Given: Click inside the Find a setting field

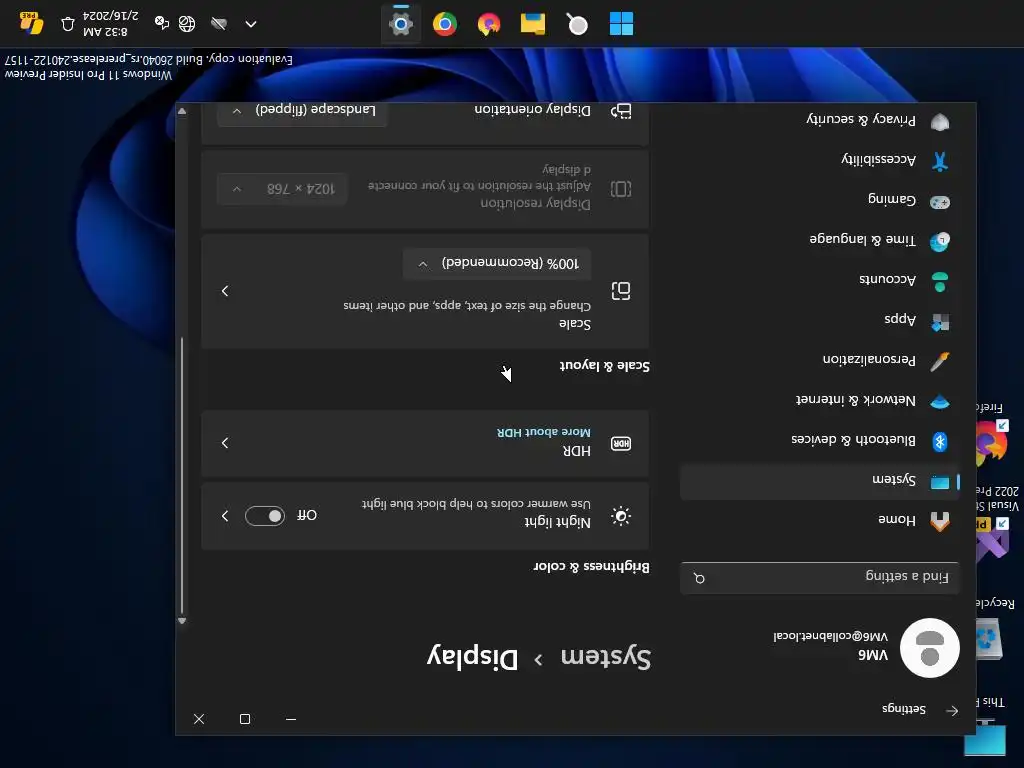Looking at the screenshot, I should click(820, 578).
